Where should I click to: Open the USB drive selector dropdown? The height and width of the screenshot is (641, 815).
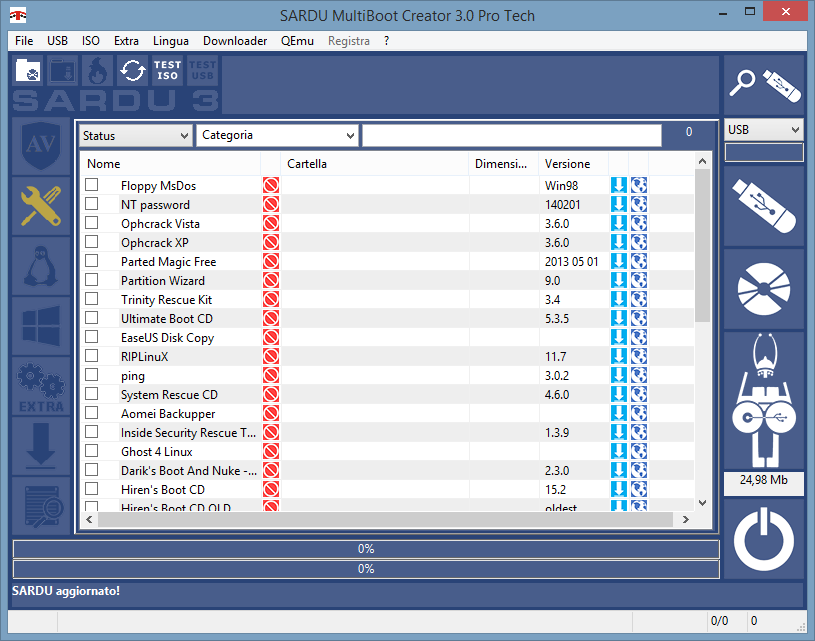(x=764, y=129)
